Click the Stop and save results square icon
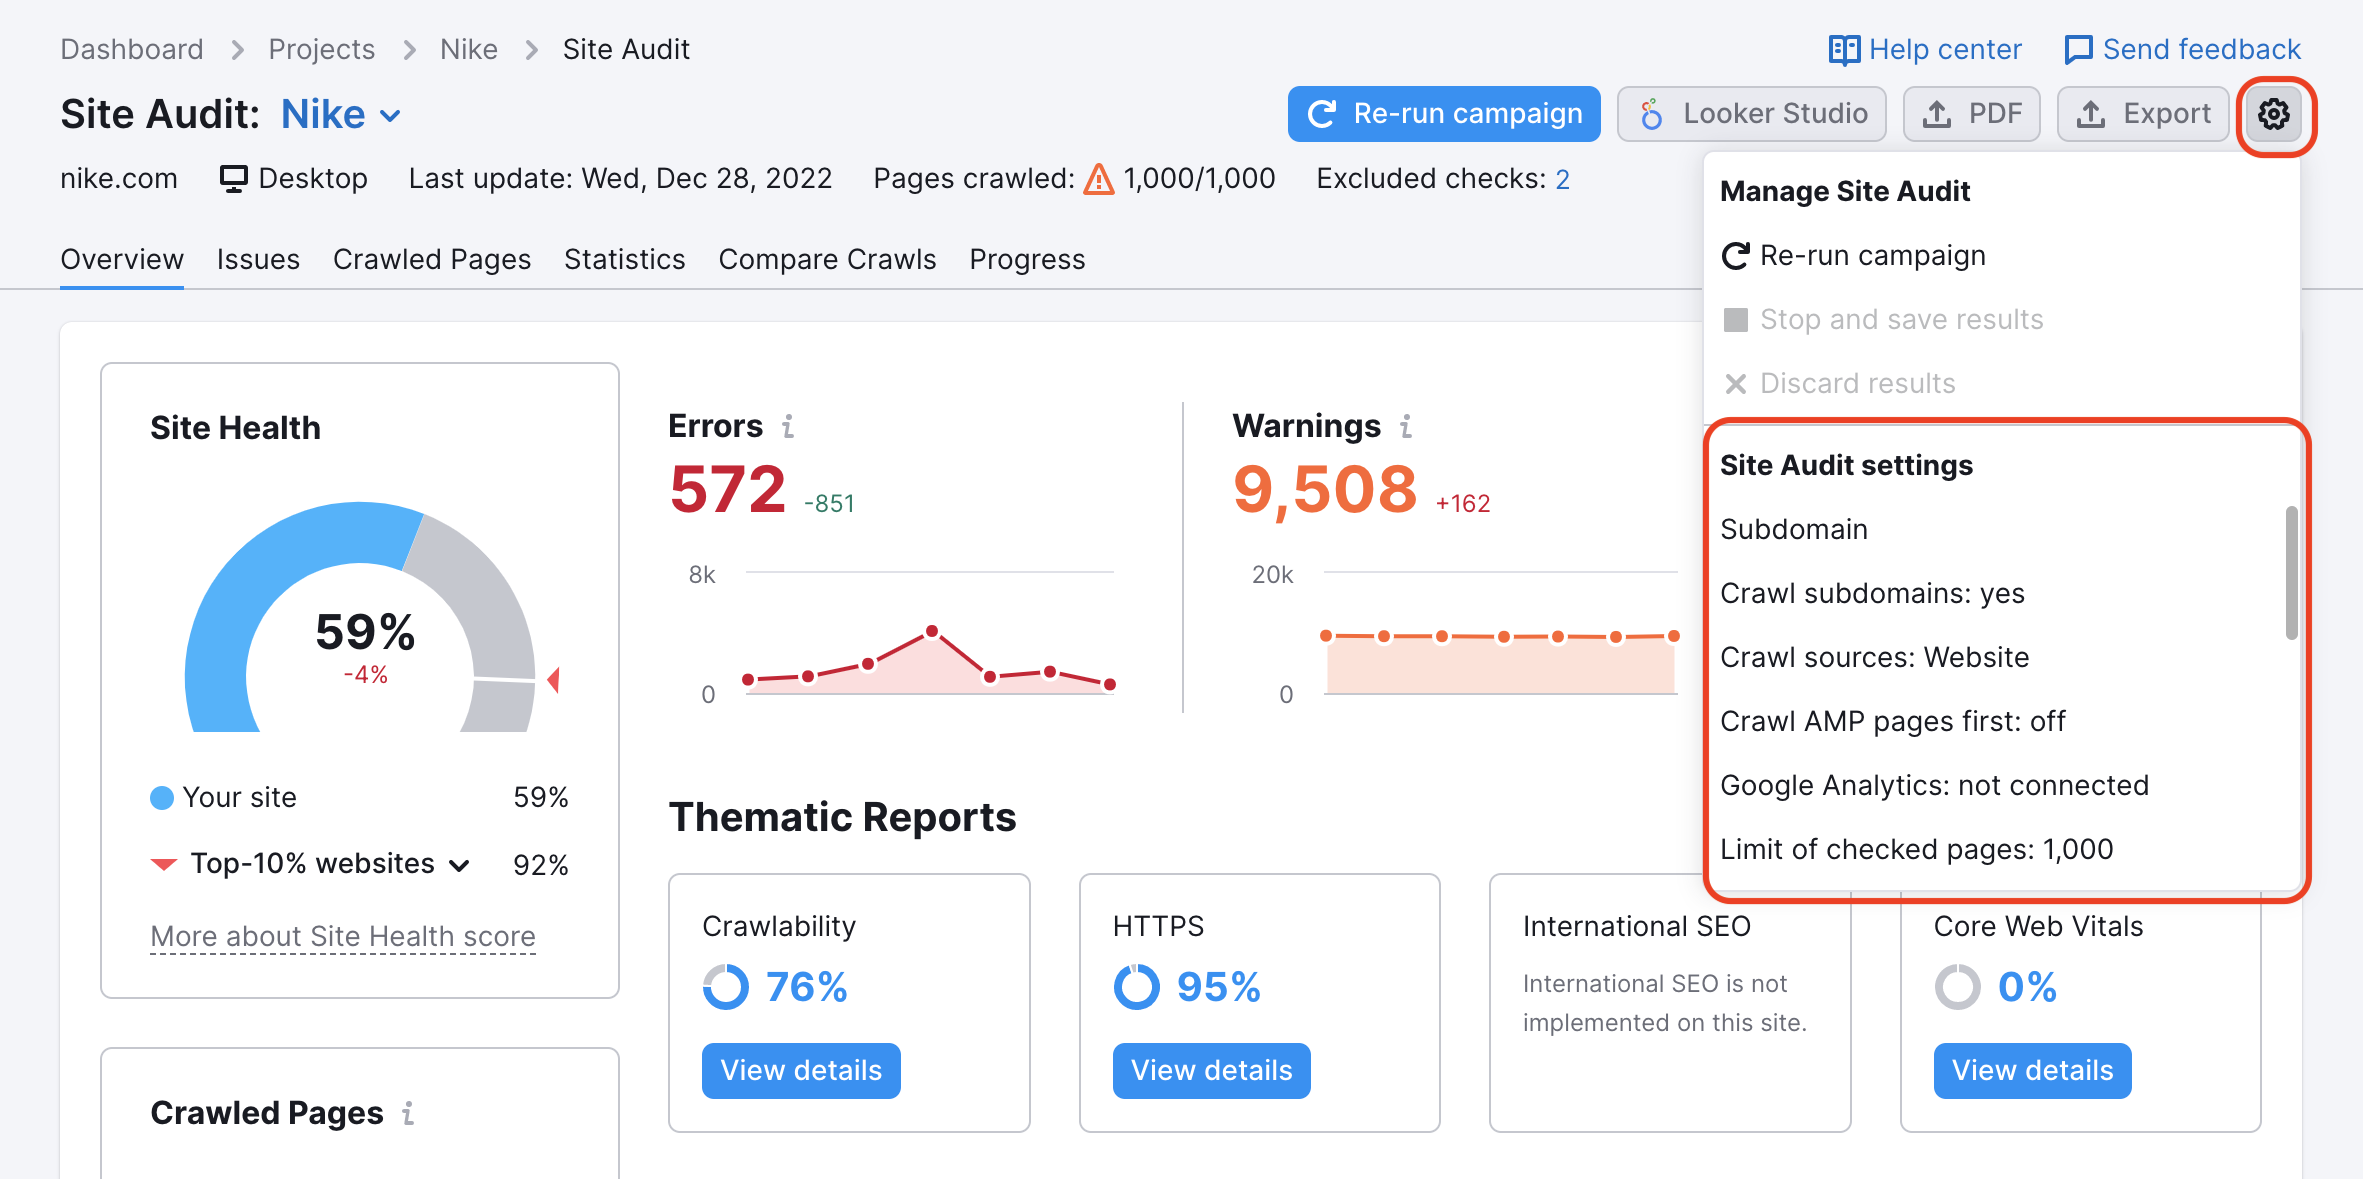Image resolution: width=2363 pixels, height=1179 pixels. pyautogui.click(x=1736, y=320)
